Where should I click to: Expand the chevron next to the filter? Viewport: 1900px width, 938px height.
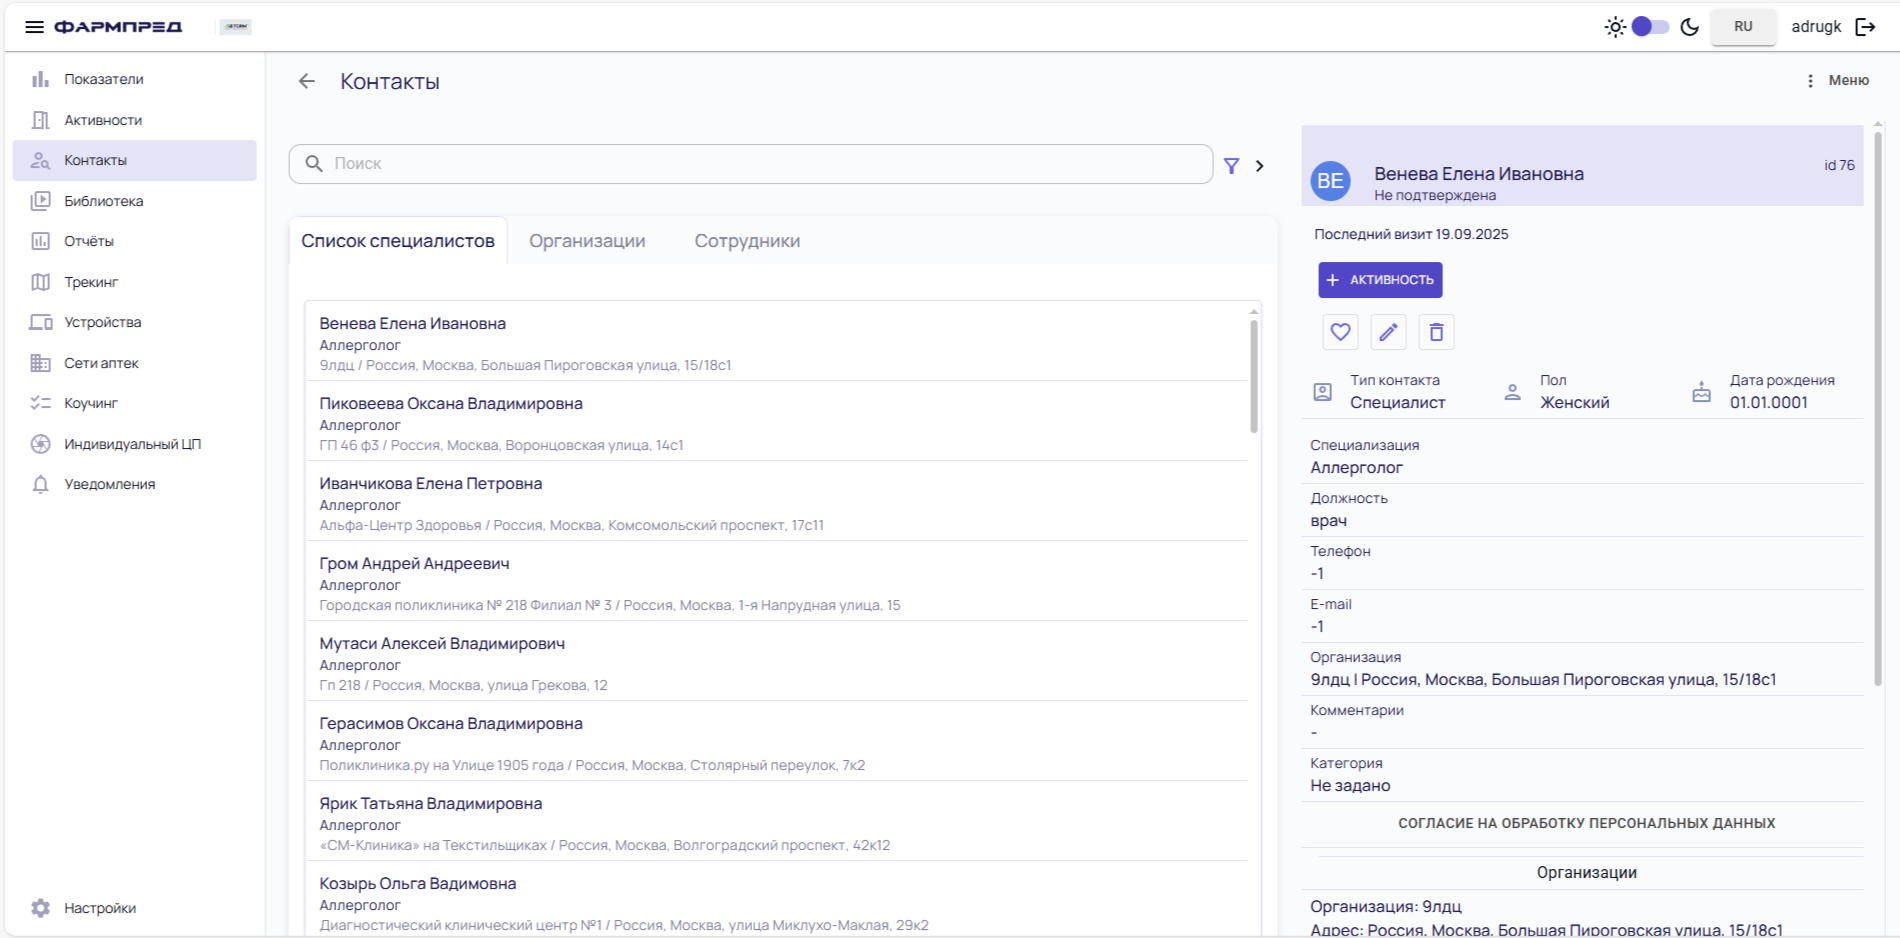pos(1260,166)
